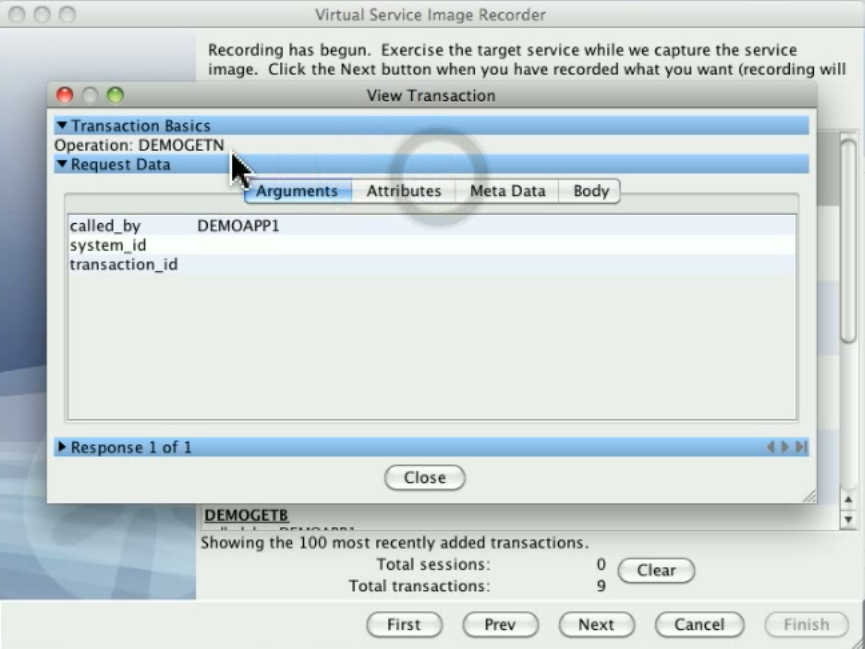Click the recorder scrollbar down arrow
865x649 pixels.
click(848, 519)
